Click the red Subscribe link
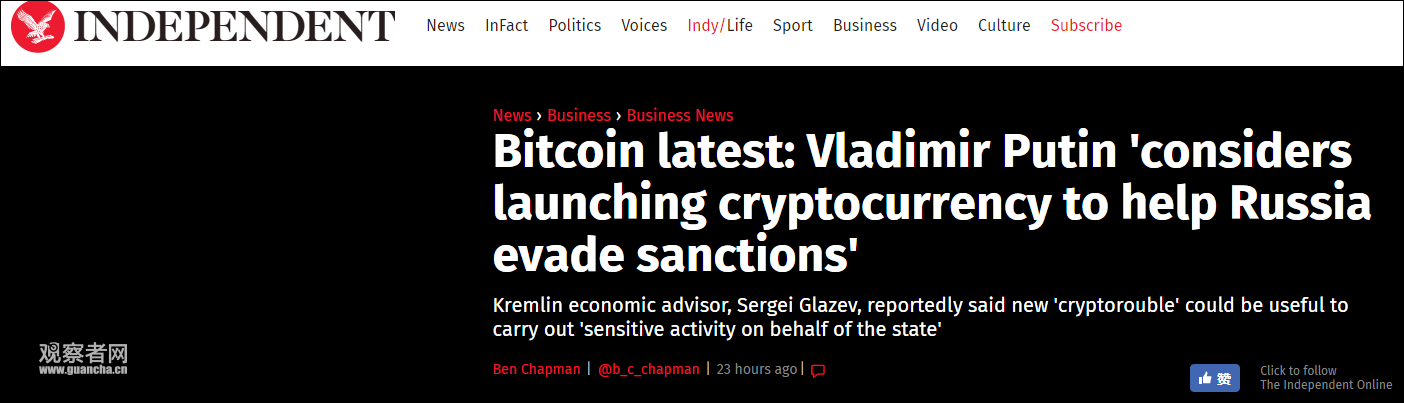Screen dimensions: 1404x403 coord(1086,25)
